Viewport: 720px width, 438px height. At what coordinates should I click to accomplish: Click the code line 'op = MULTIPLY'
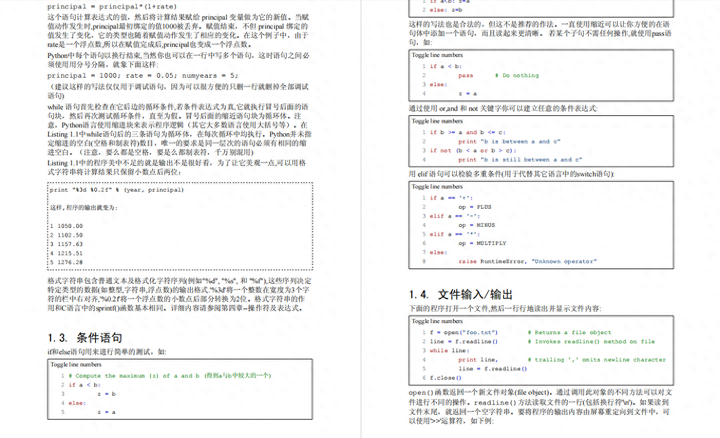(482, 243)
